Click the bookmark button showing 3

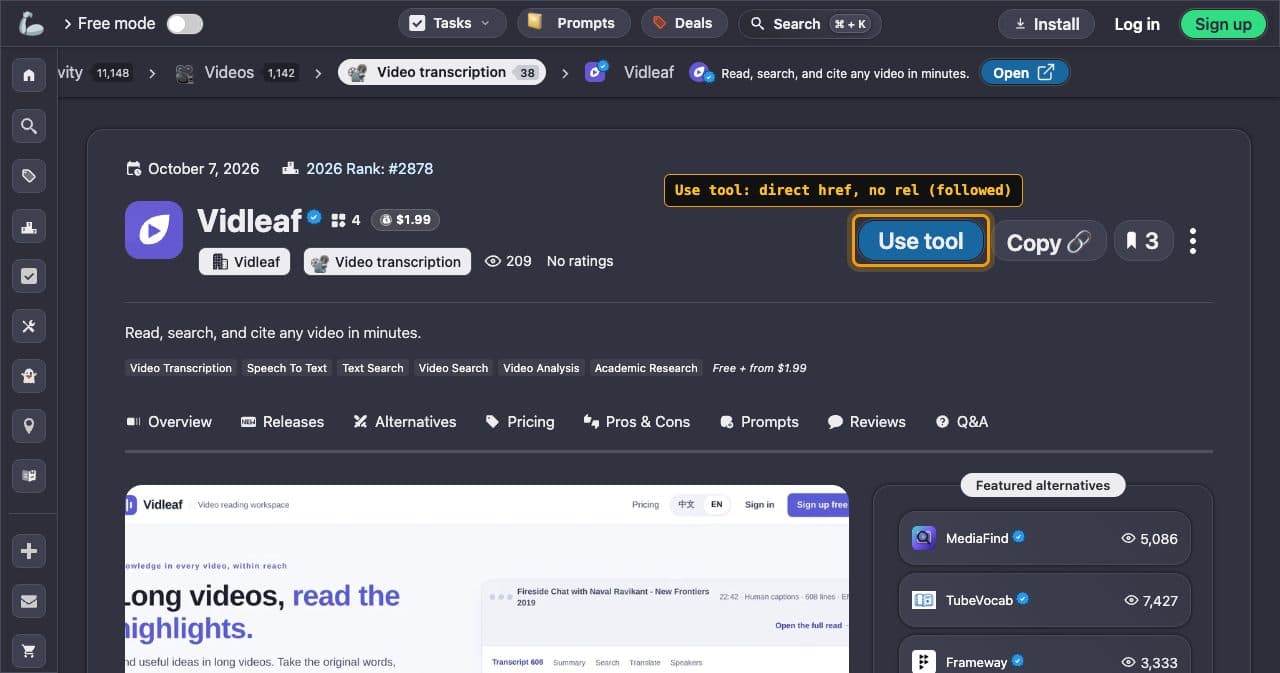[1143, 241]
